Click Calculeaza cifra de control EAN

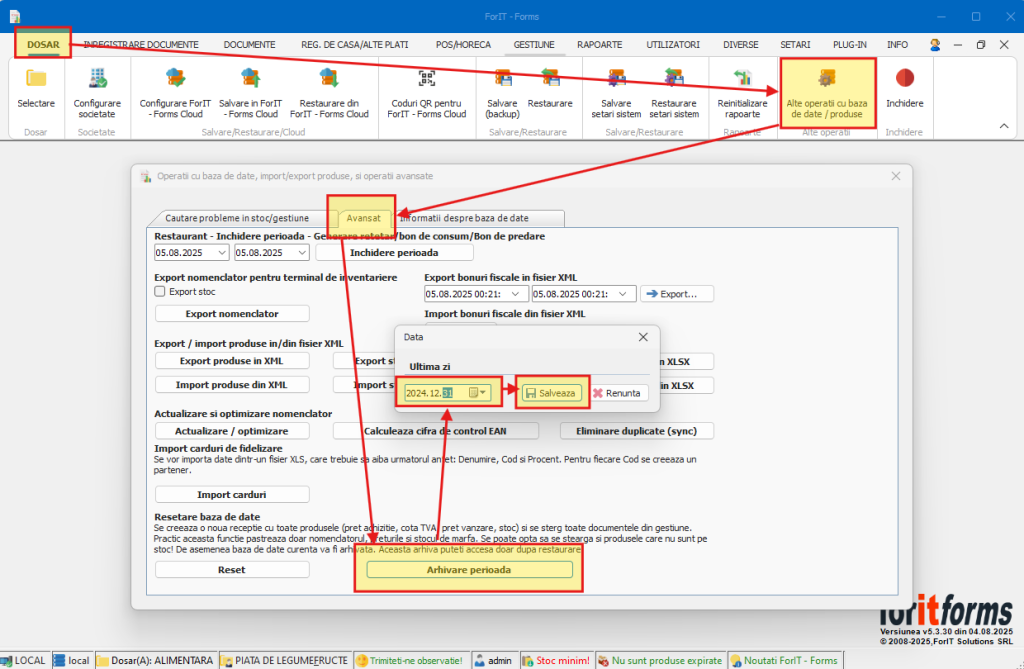[436, 431]
